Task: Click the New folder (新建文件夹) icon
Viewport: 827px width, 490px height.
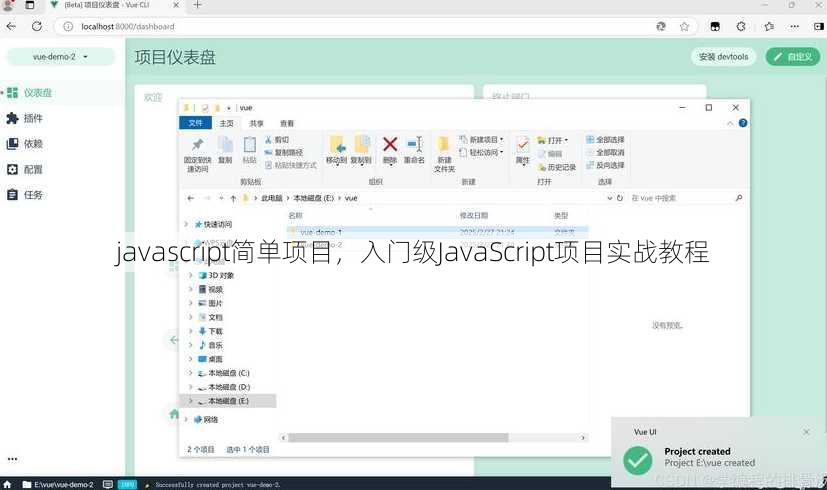Action: point(444,154)
